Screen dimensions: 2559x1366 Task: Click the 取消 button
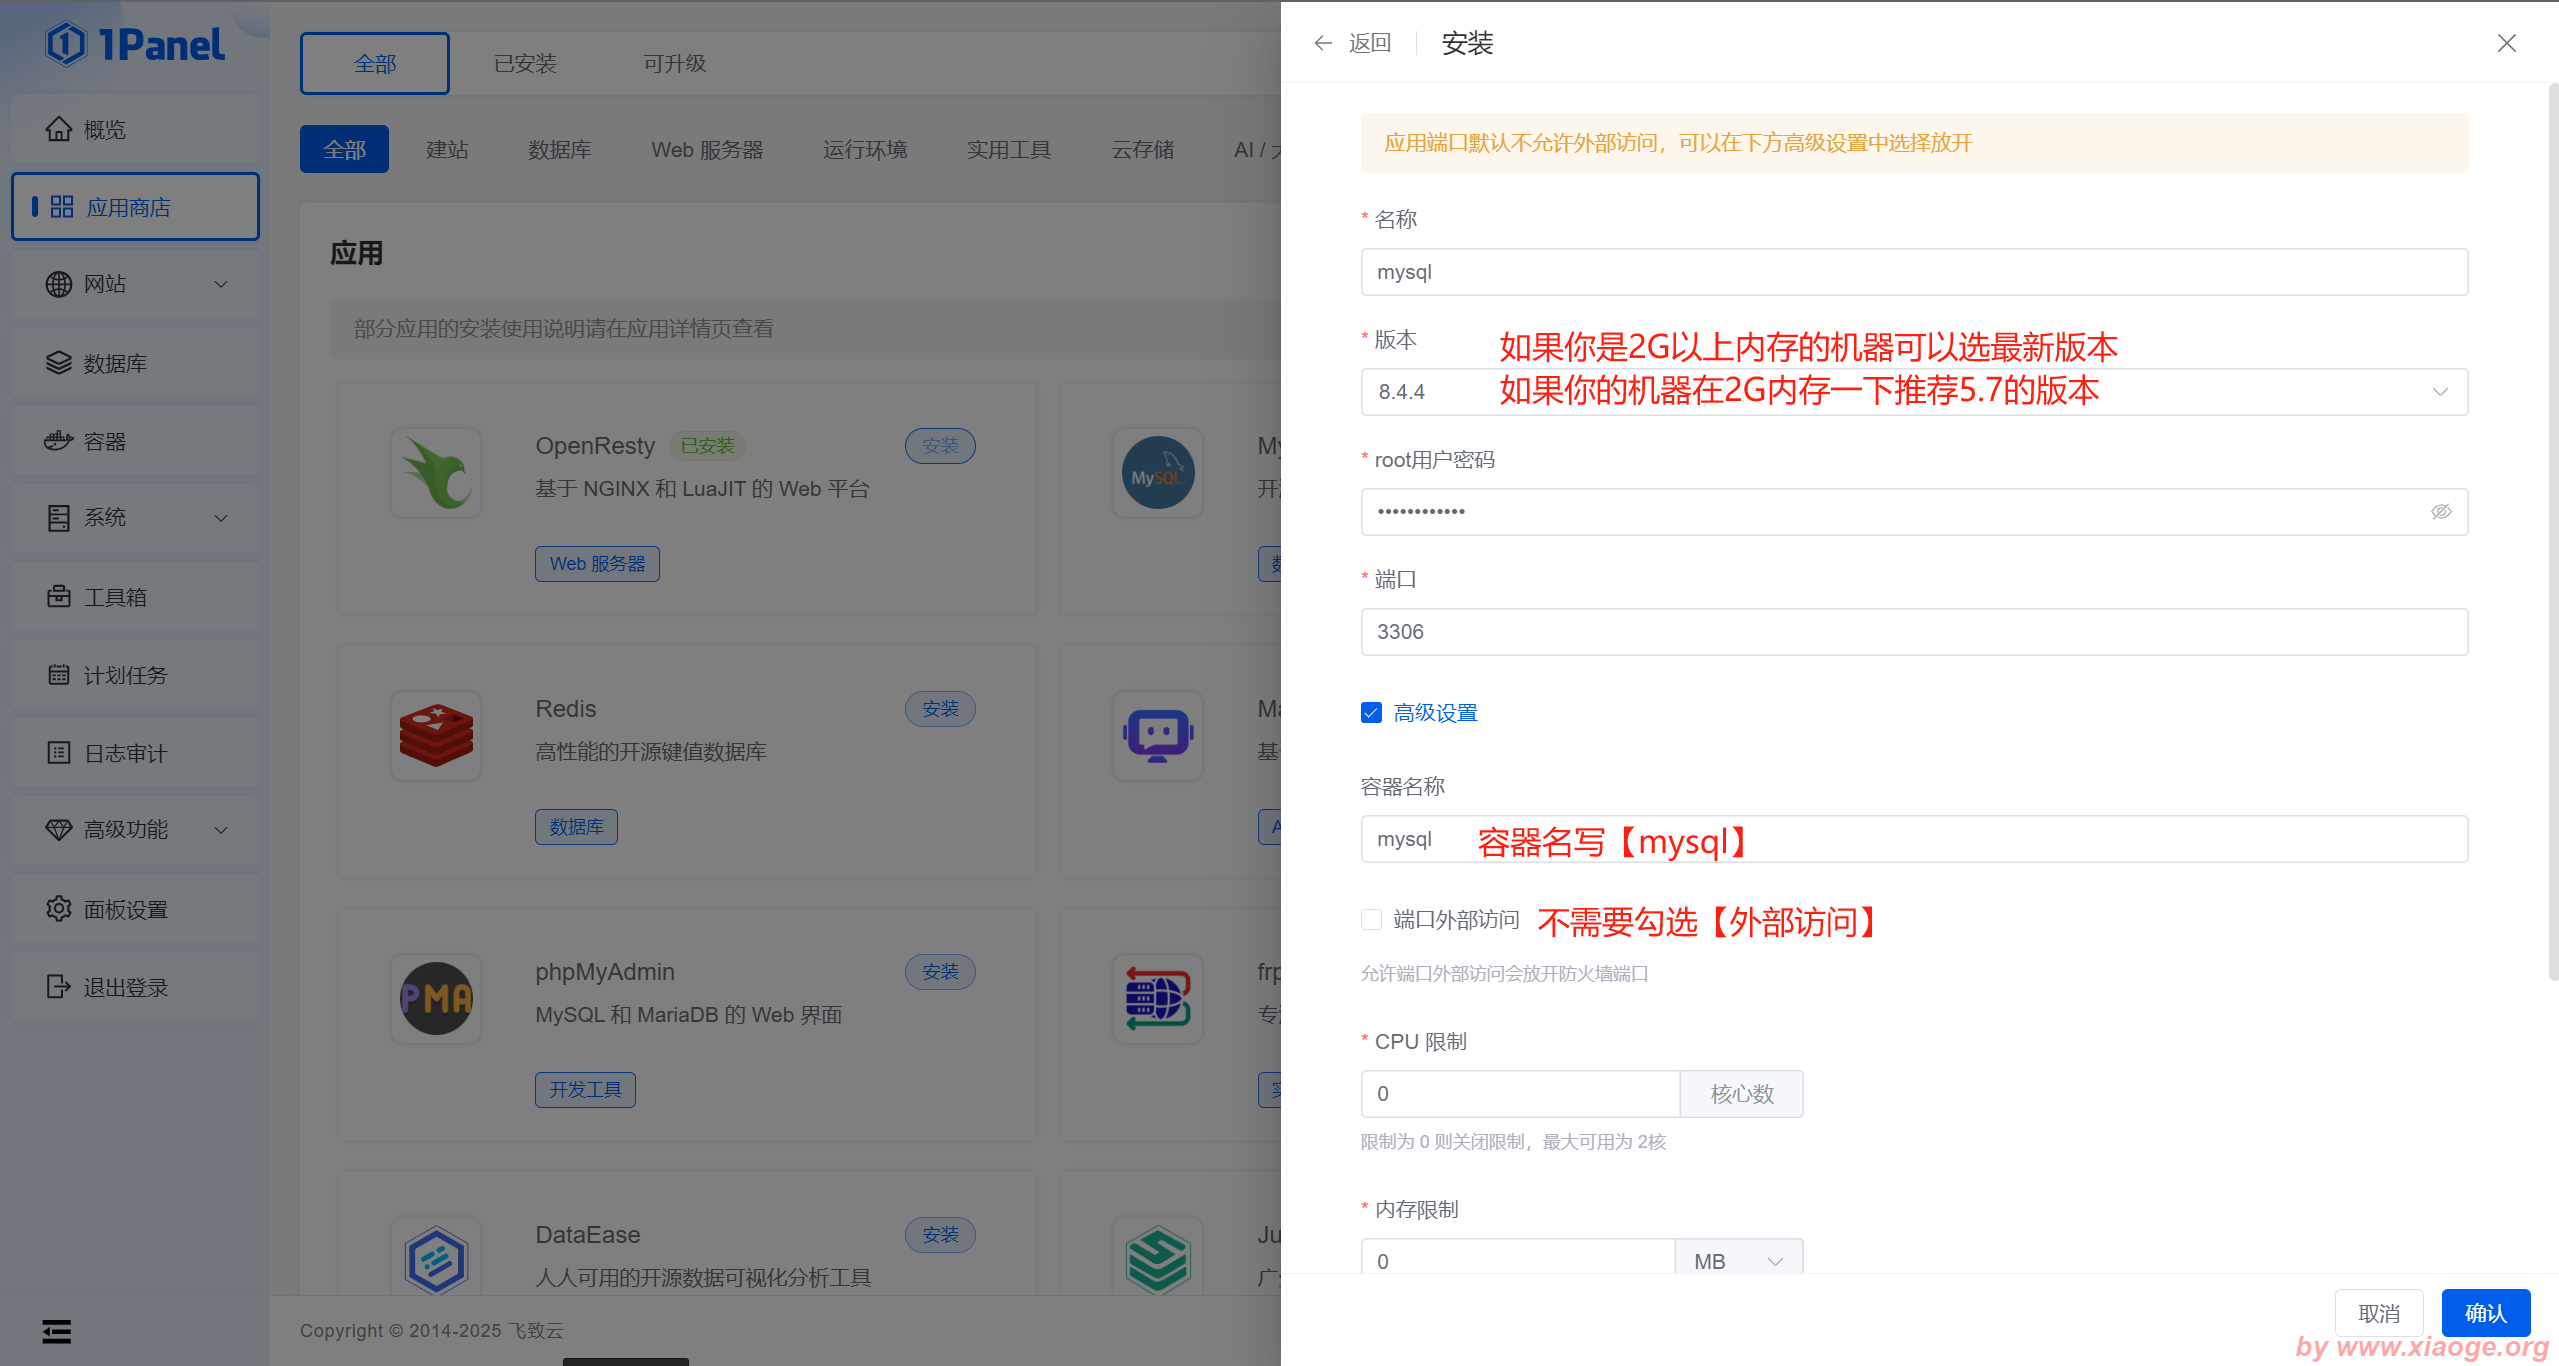2378,1313
